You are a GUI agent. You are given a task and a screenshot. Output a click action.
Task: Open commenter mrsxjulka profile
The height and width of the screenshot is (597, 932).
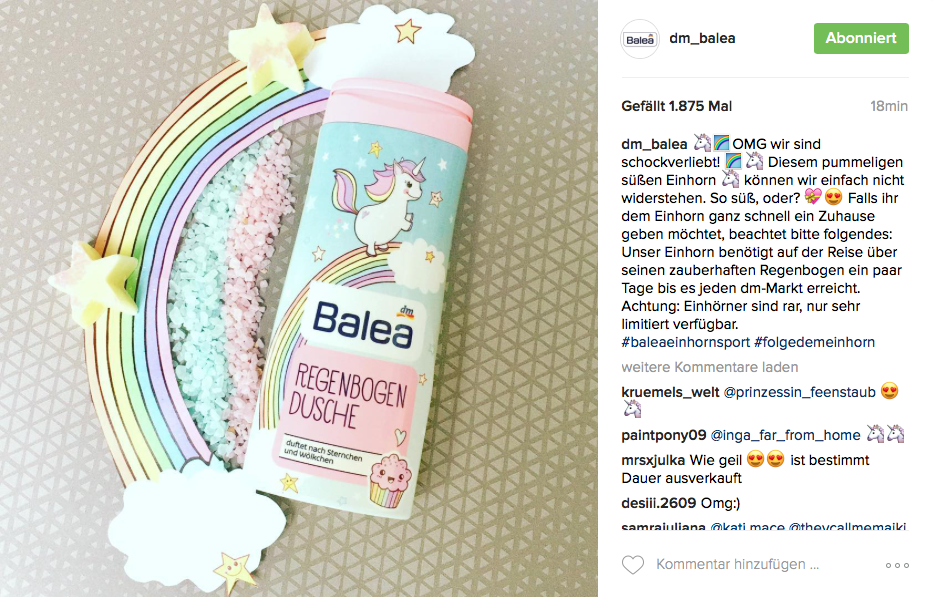pos(653,460)
